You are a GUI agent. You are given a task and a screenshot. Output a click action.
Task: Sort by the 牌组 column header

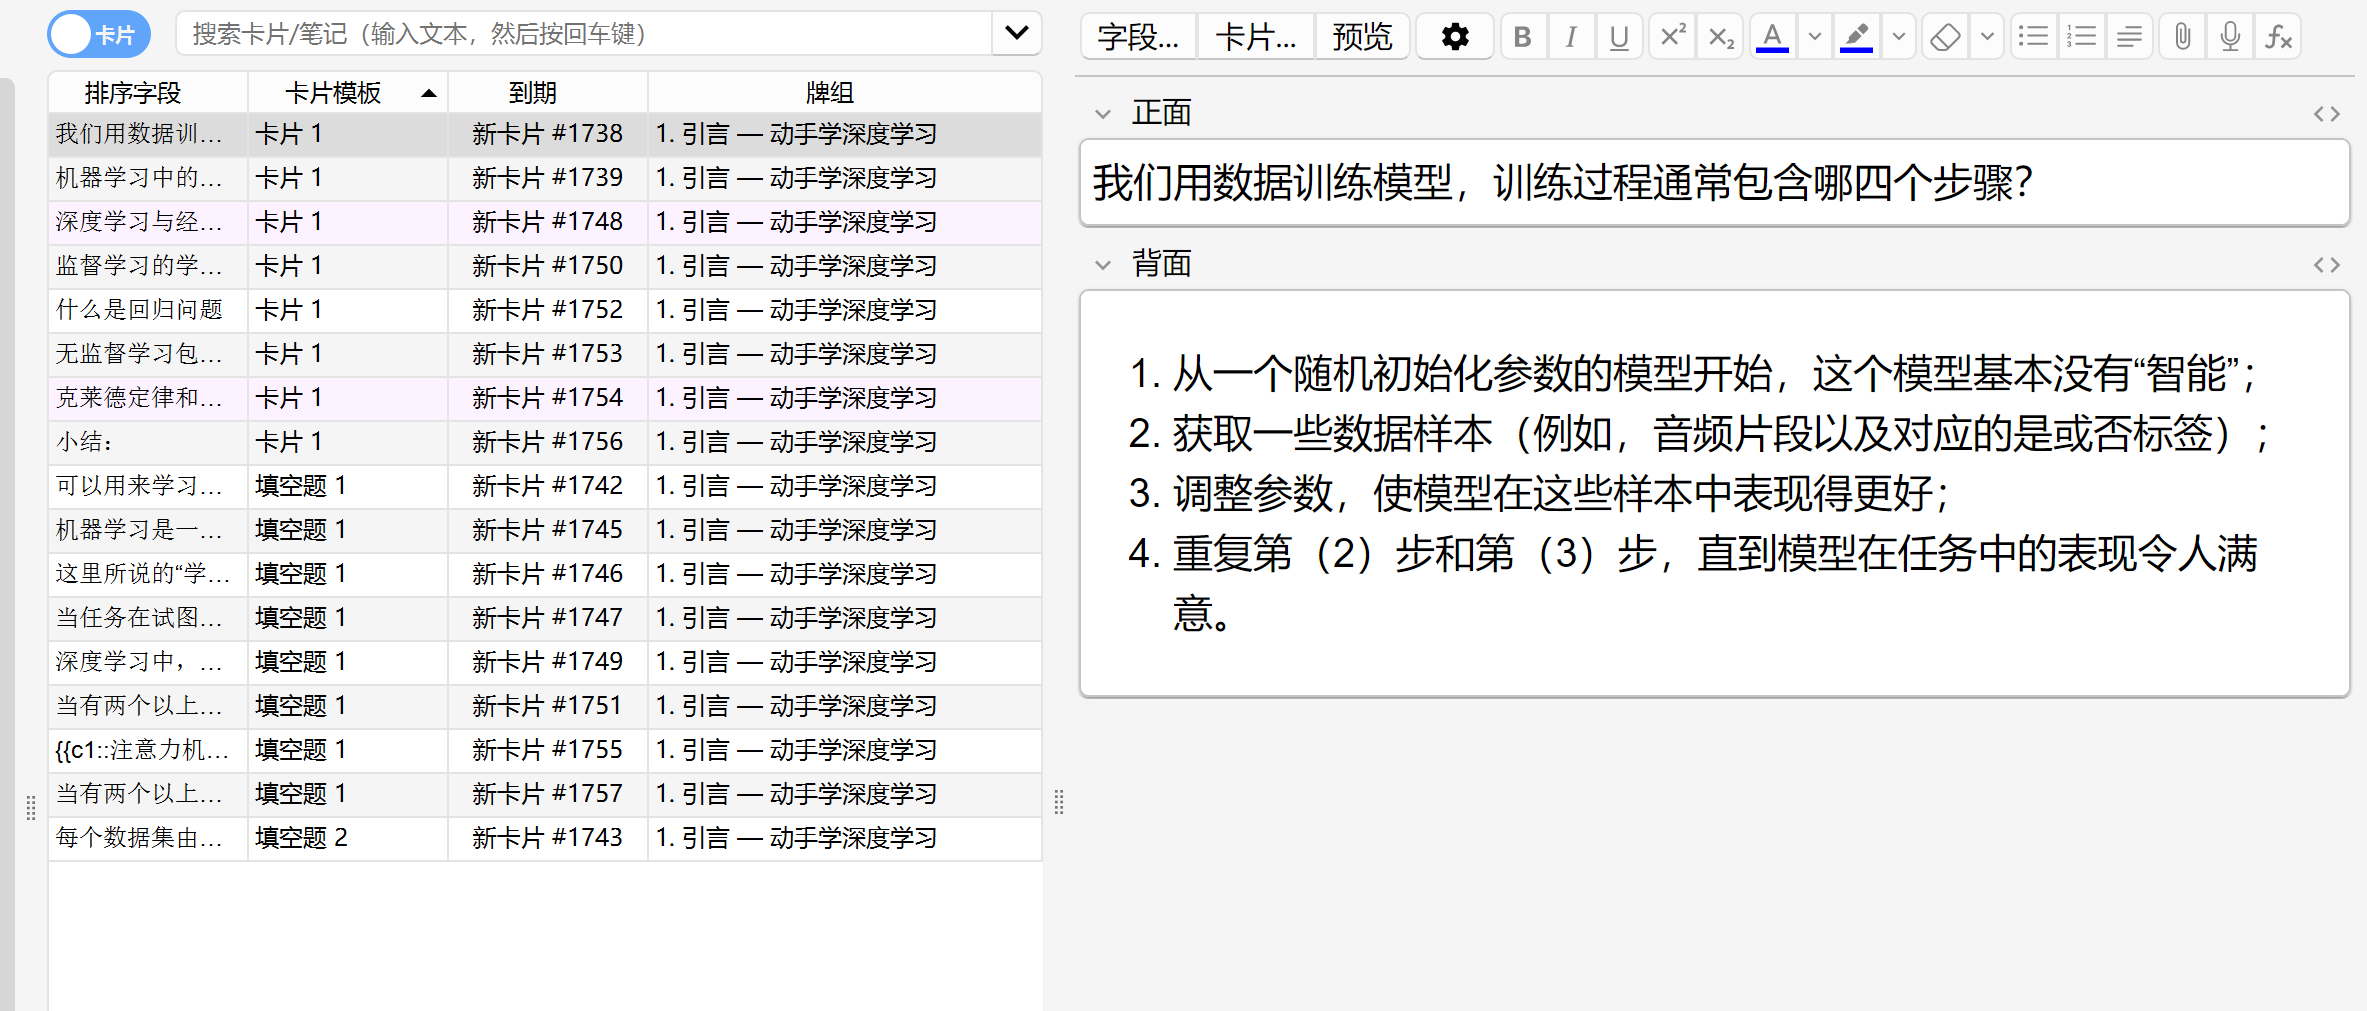point(830,93)
